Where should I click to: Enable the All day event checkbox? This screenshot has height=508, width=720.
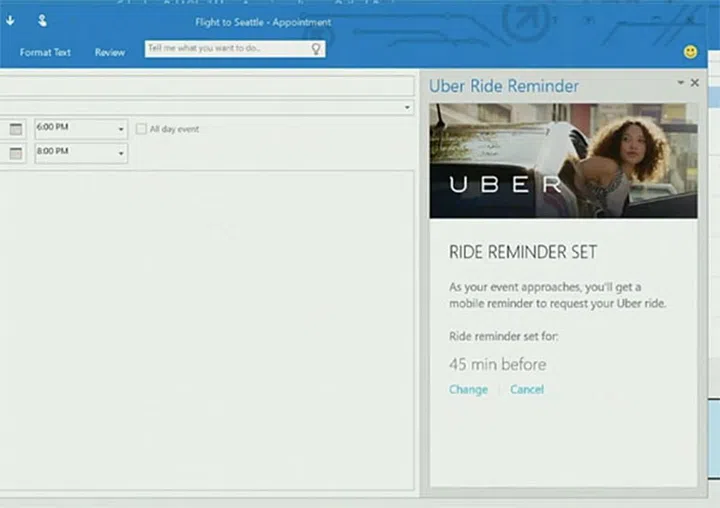(x=142, y=129)
